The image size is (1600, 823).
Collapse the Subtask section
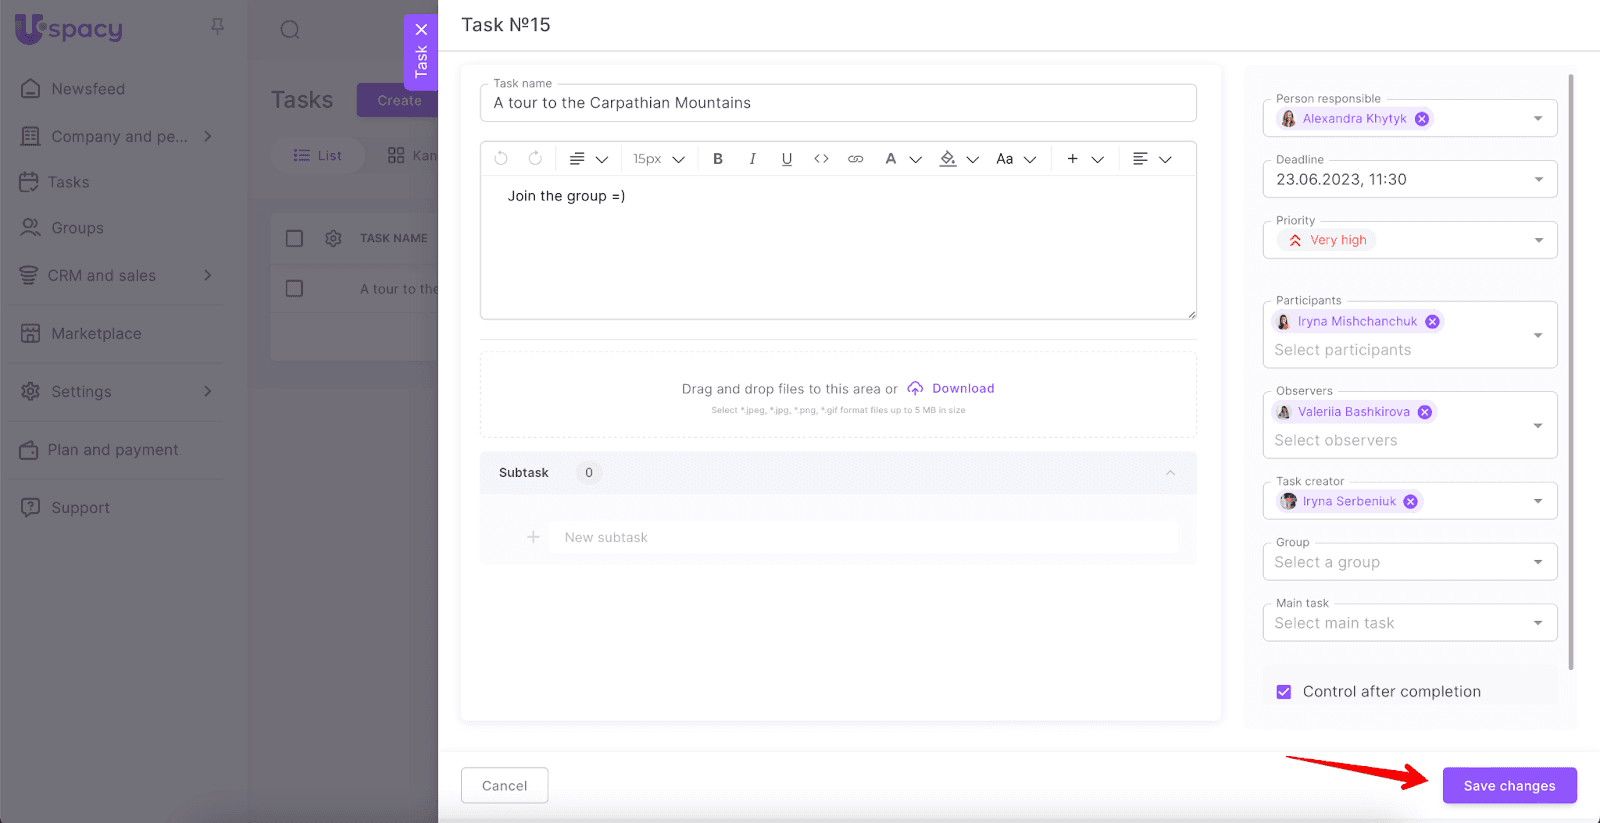1170,473
